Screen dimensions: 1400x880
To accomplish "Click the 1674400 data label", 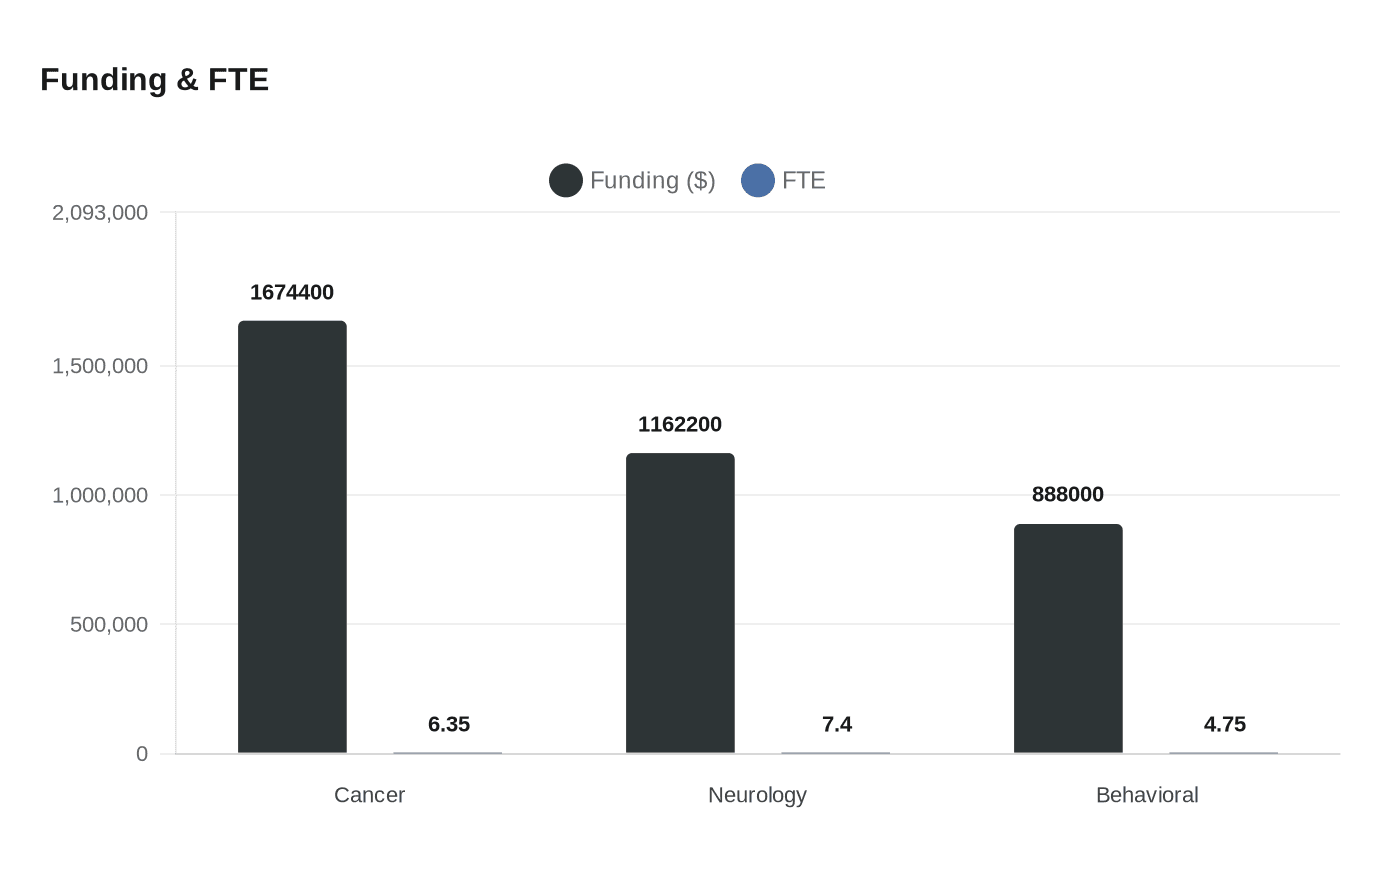I will point(292,293).
